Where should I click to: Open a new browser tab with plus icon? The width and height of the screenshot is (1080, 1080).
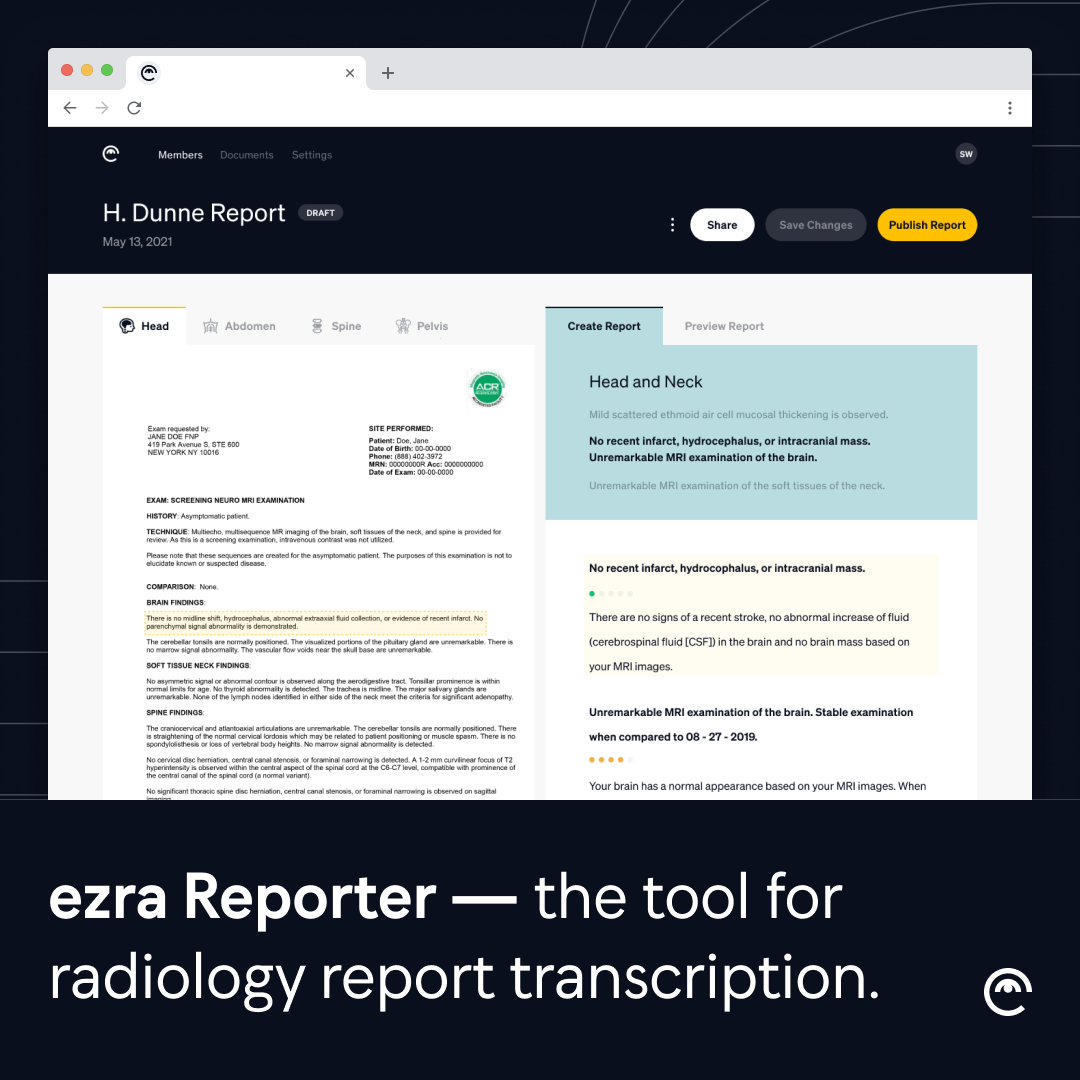pyautogui.click(x=388, y=73)
